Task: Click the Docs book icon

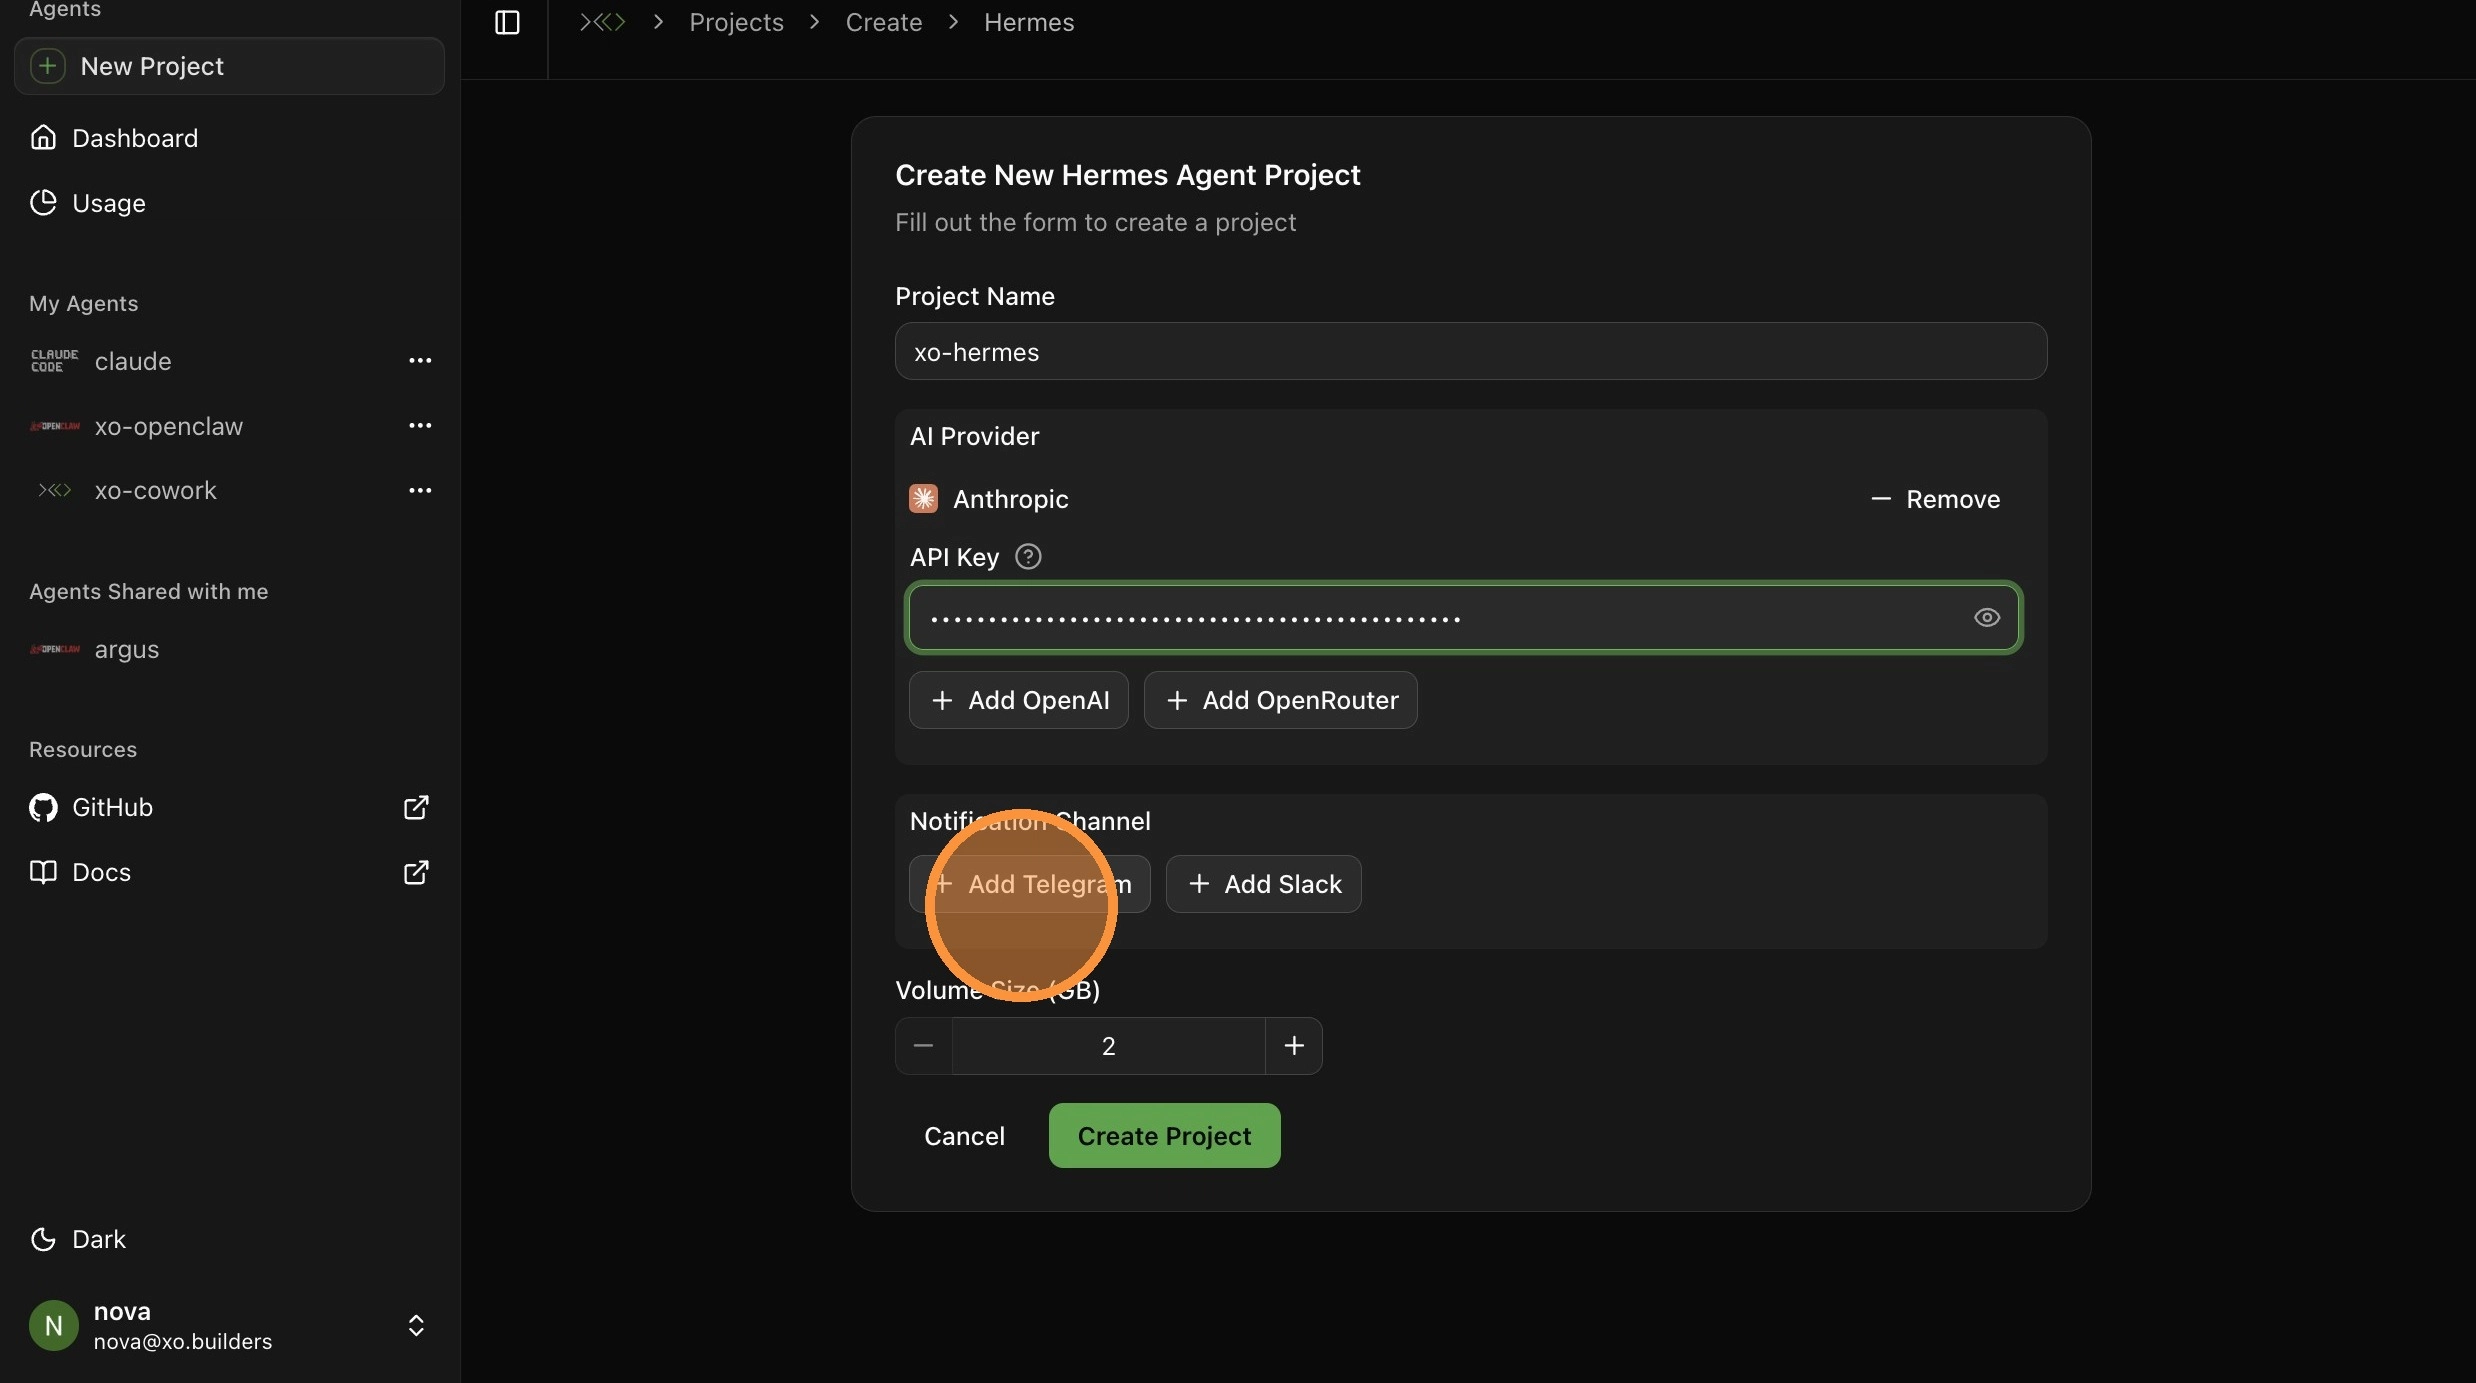Action: [43, 872]
